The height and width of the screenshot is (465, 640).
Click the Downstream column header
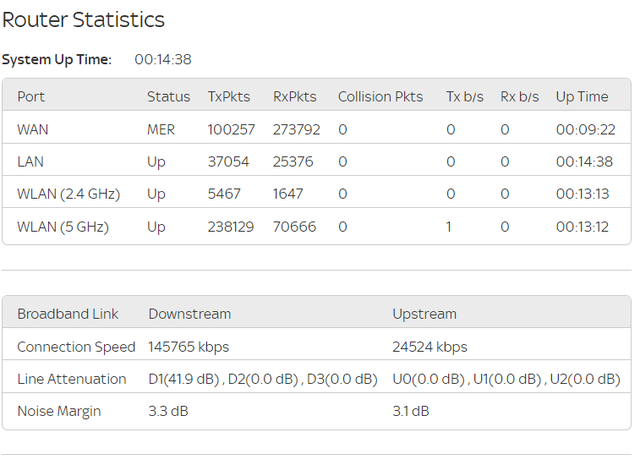click(190, 314)
